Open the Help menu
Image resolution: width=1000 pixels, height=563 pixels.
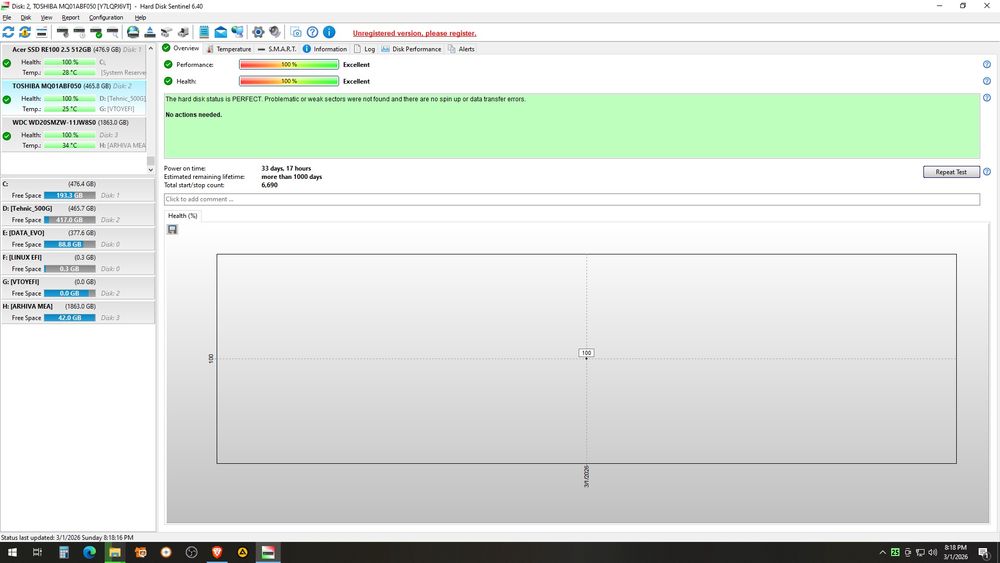[x=140, y=18]
